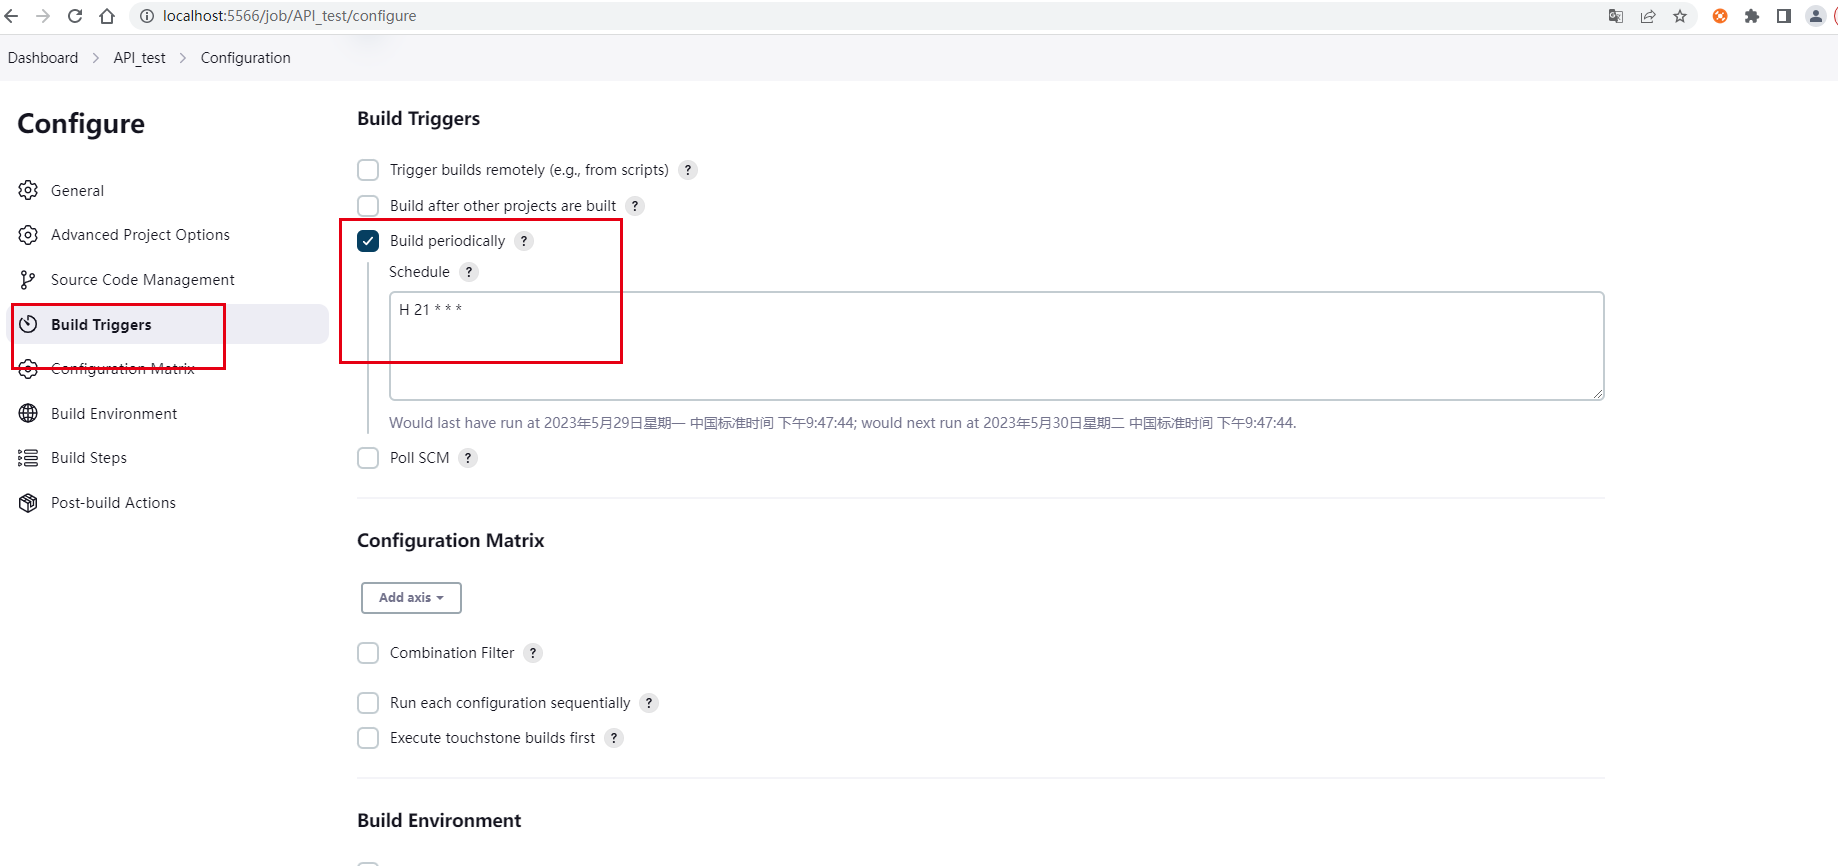Uncheck the Build periodically checkbox
Screen dimensions: 1838x866
tap(368, 241)
